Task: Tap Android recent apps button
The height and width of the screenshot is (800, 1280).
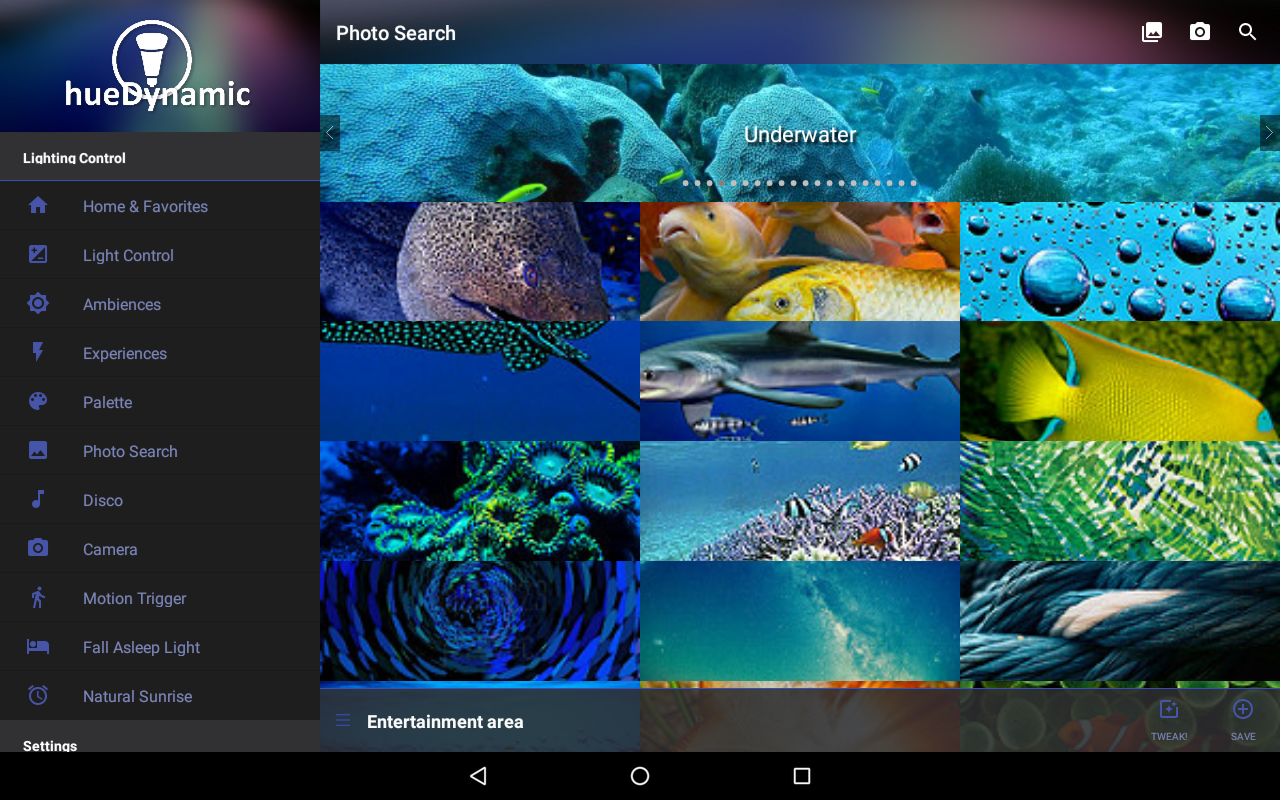Action: tap(801, 776)
